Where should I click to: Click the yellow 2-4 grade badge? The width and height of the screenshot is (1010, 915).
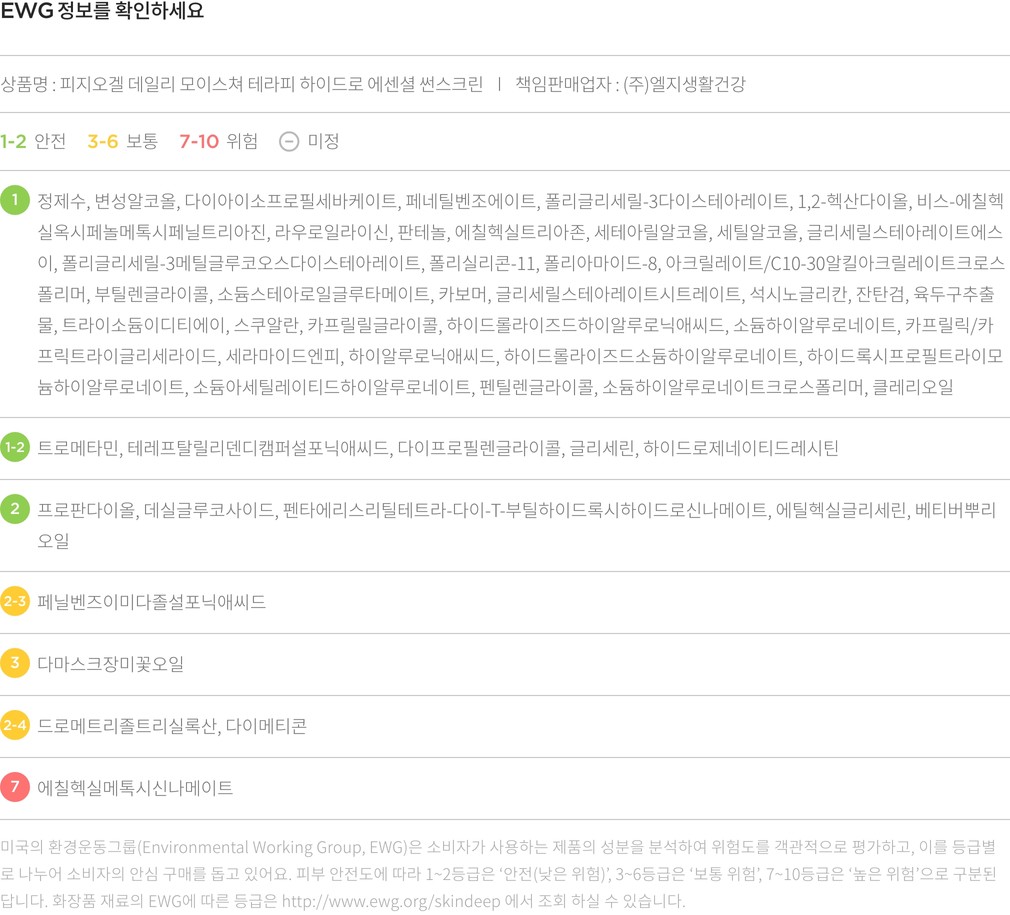(x=15, y=725)
